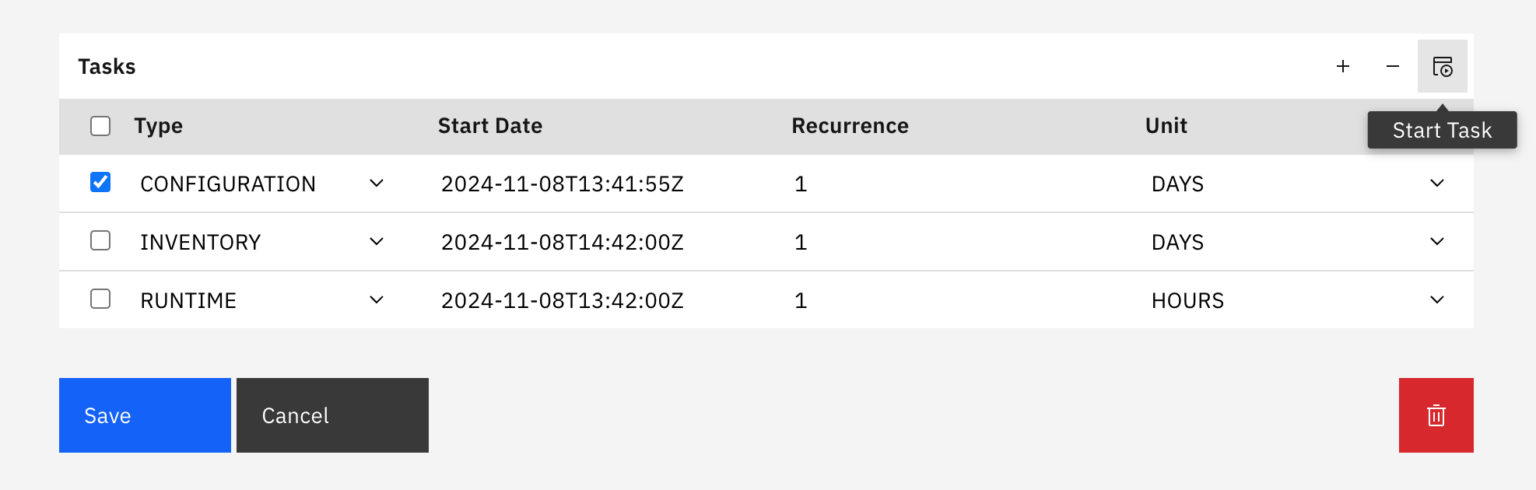1536x490 pixels.
Task: Open the RUNTIME type dropdown
Action: pos(376,300)
